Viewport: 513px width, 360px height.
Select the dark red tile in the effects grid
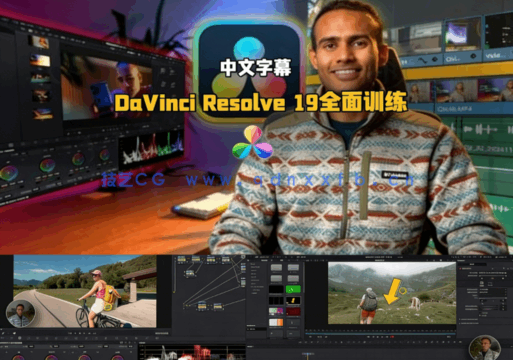point(293,312)
